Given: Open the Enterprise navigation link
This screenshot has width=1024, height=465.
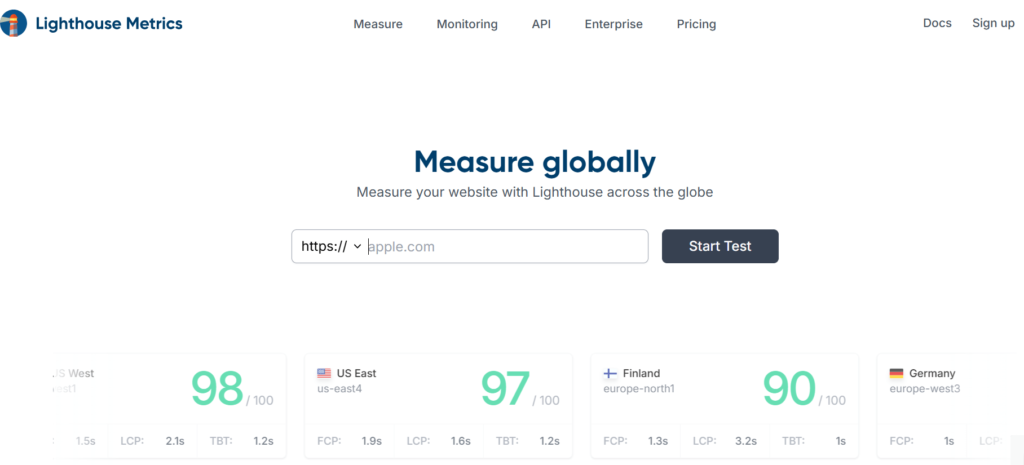Looking at the screenshot, I should point(613,24).
